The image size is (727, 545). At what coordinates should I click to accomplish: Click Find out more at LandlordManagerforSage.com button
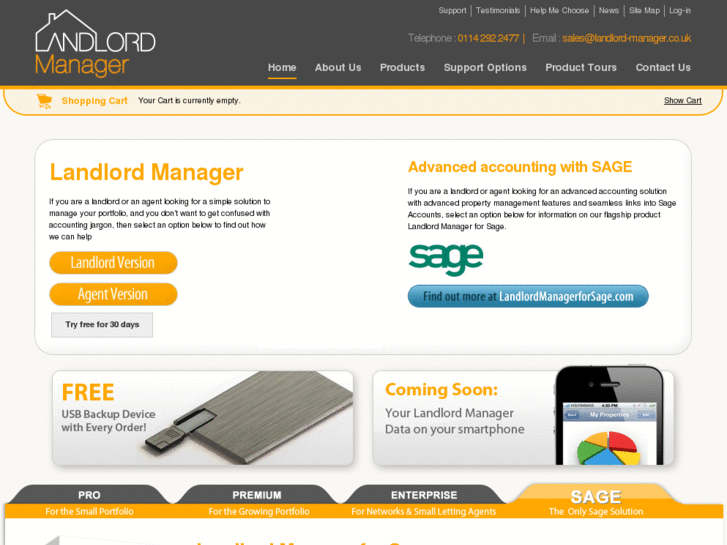coord(528,296)
